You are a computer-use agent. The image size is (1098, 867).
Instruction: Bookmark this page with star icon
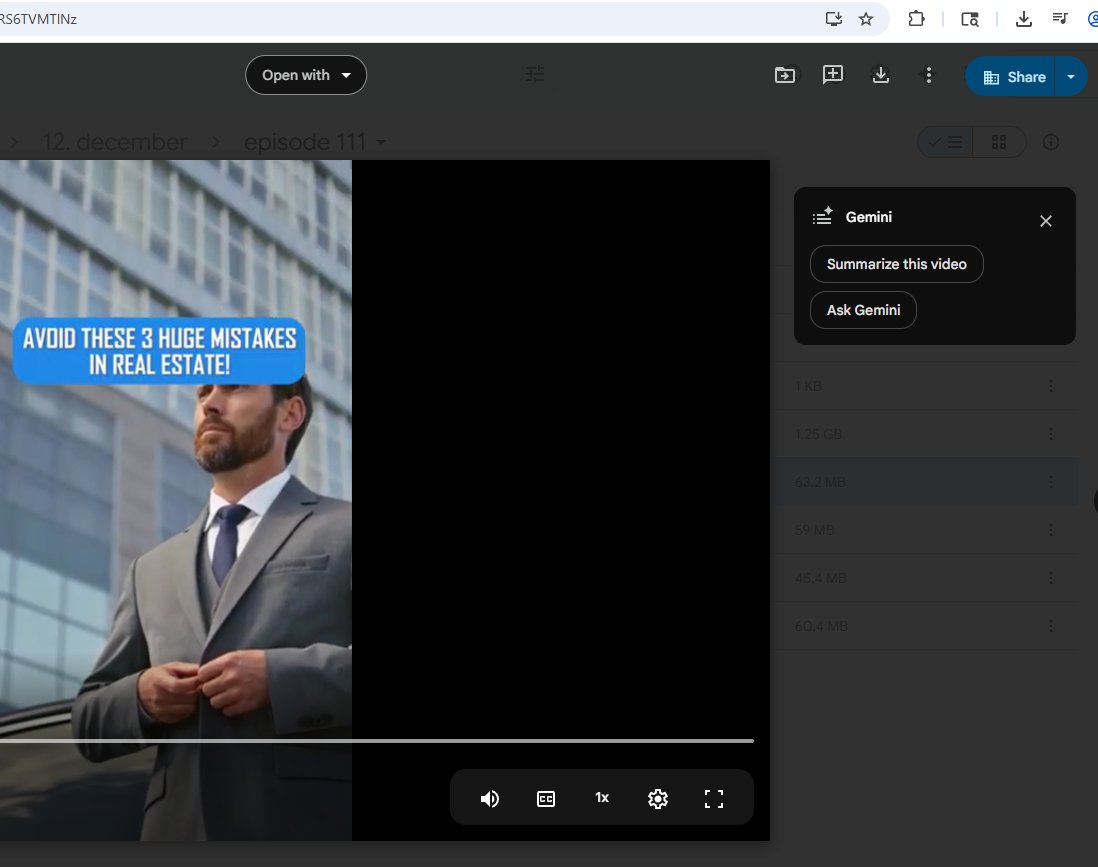pos(866,19)
